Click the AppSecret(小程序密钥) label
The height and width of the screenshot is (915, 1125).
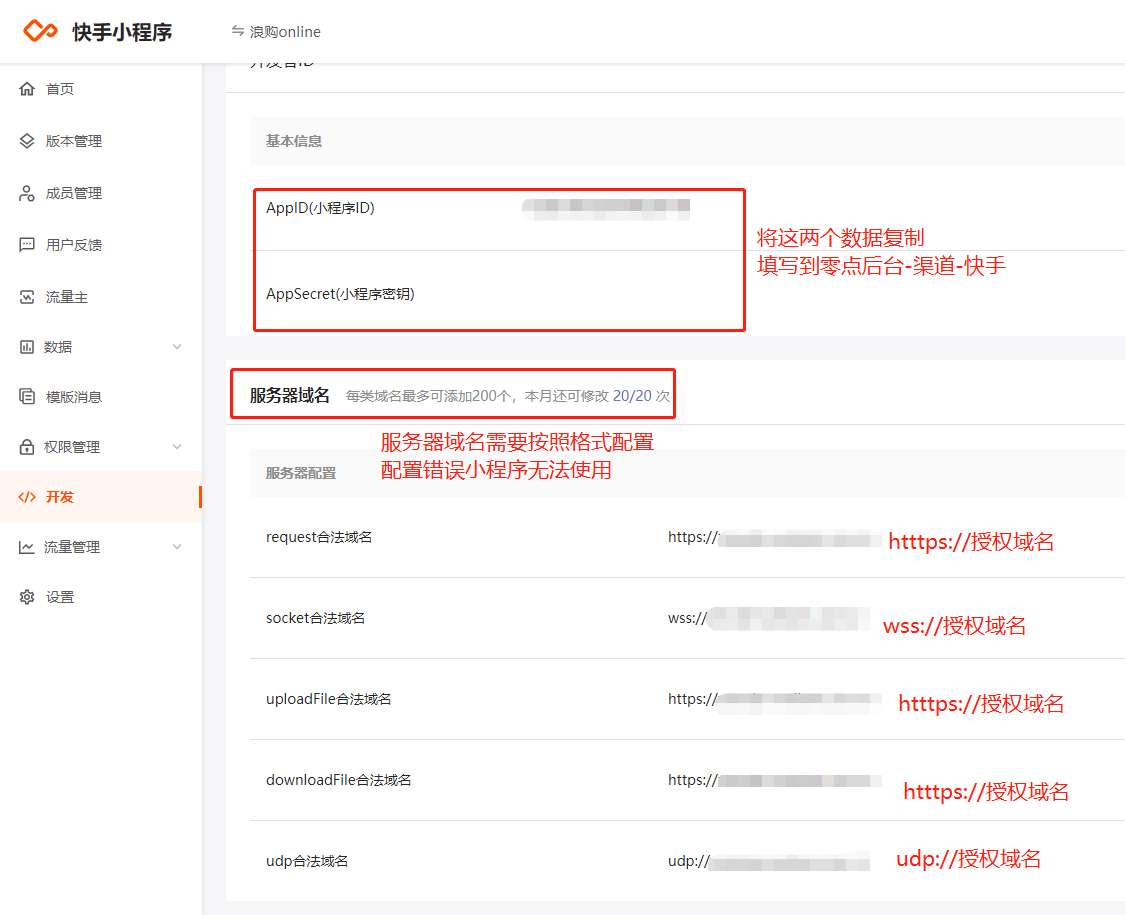(340, 294)
